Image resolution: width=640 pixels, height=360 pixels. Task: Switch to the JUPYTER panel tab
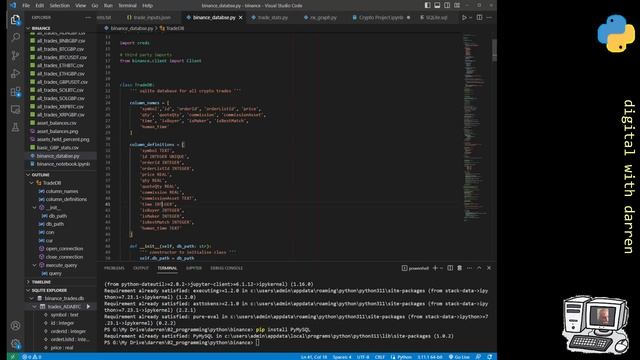[194, 268]
